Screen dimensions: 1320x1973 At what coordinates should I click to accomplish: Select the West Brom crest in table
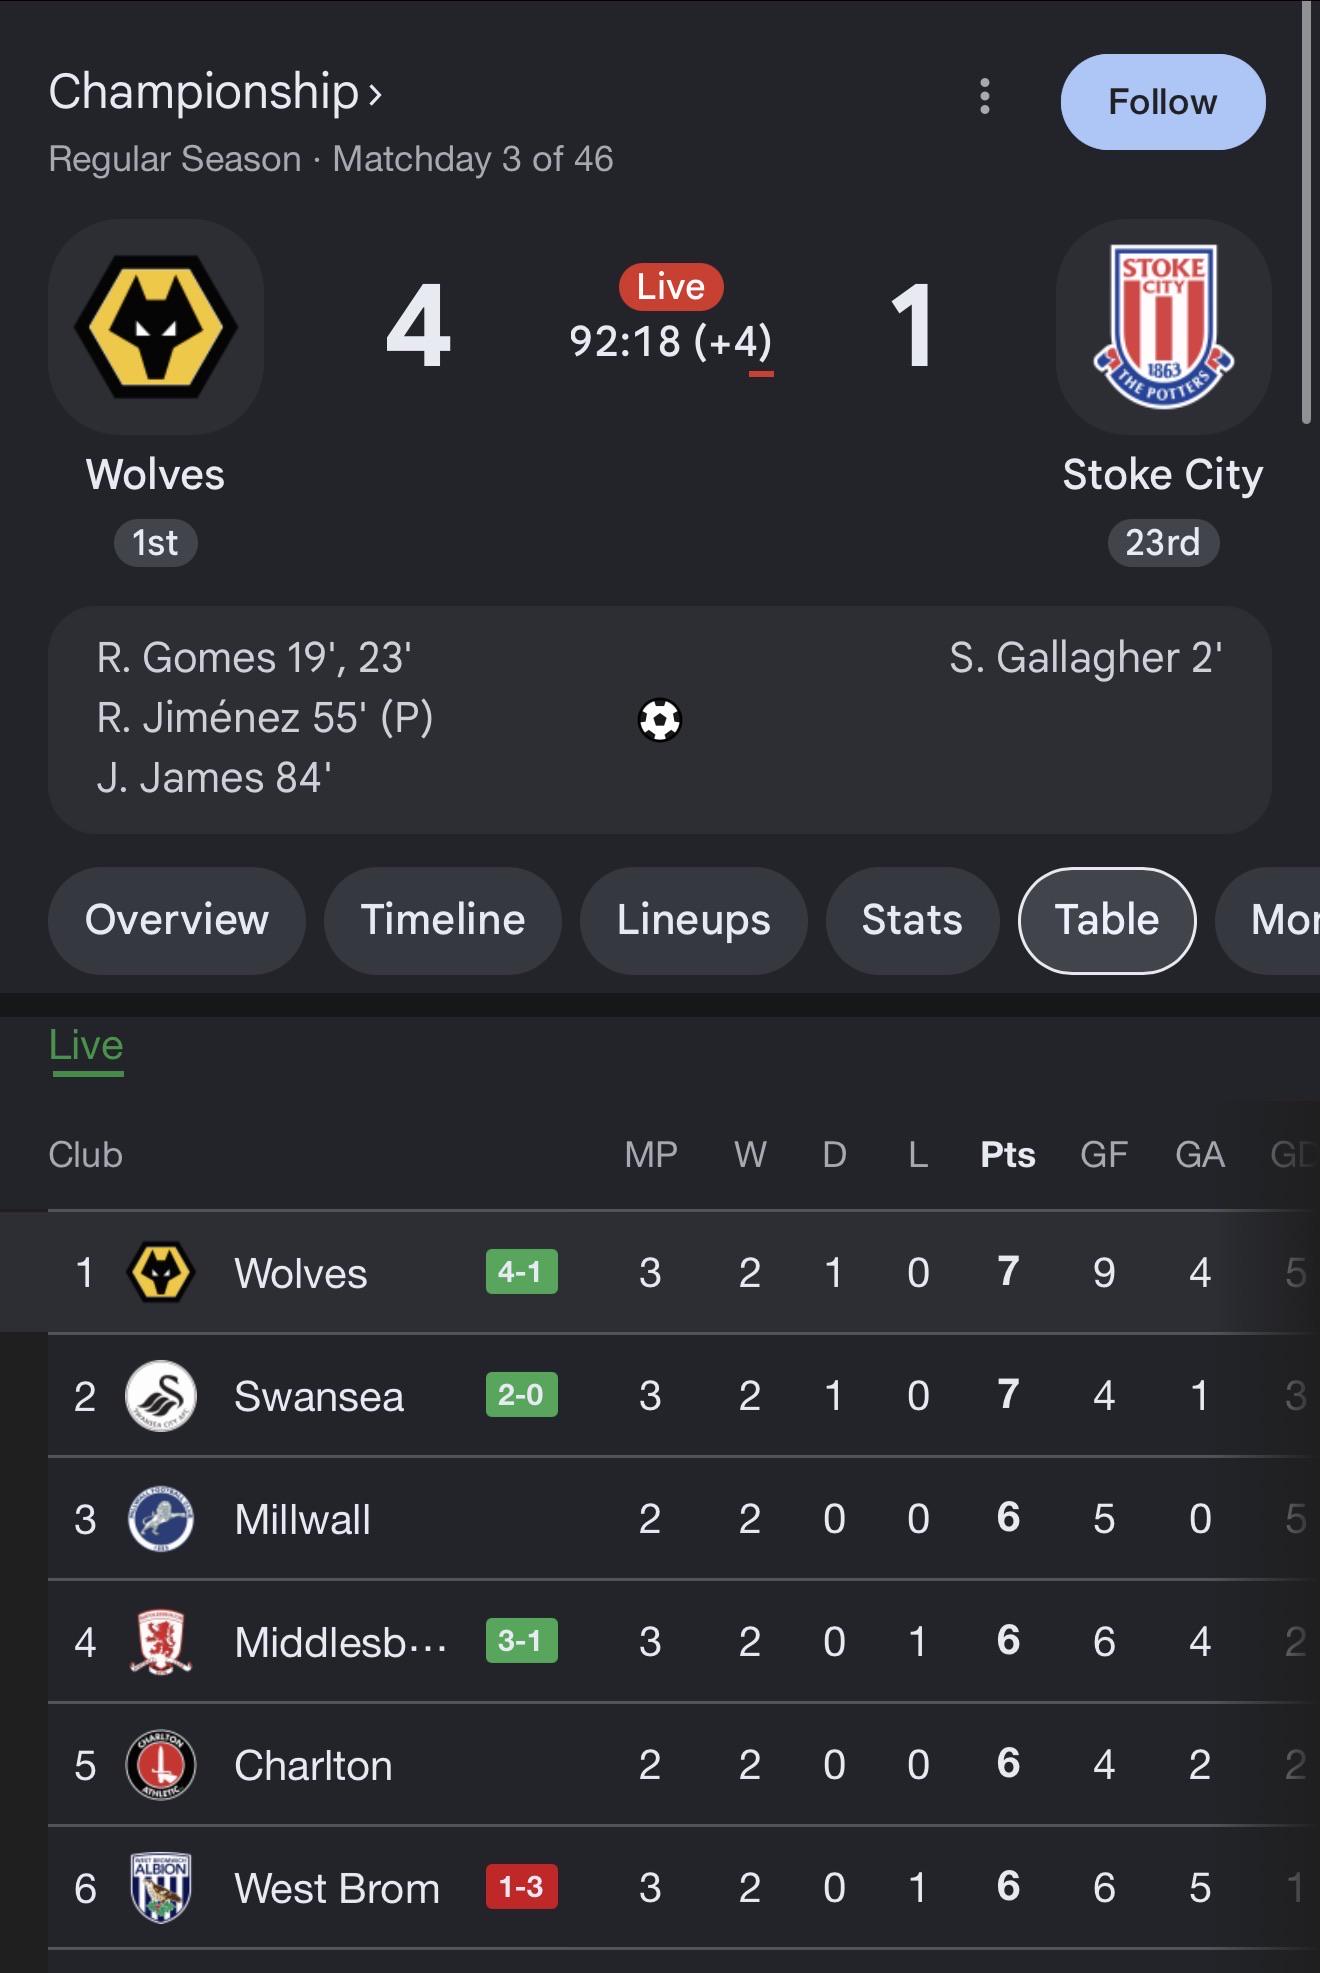pyautogui.click(x=161, y=1888)
